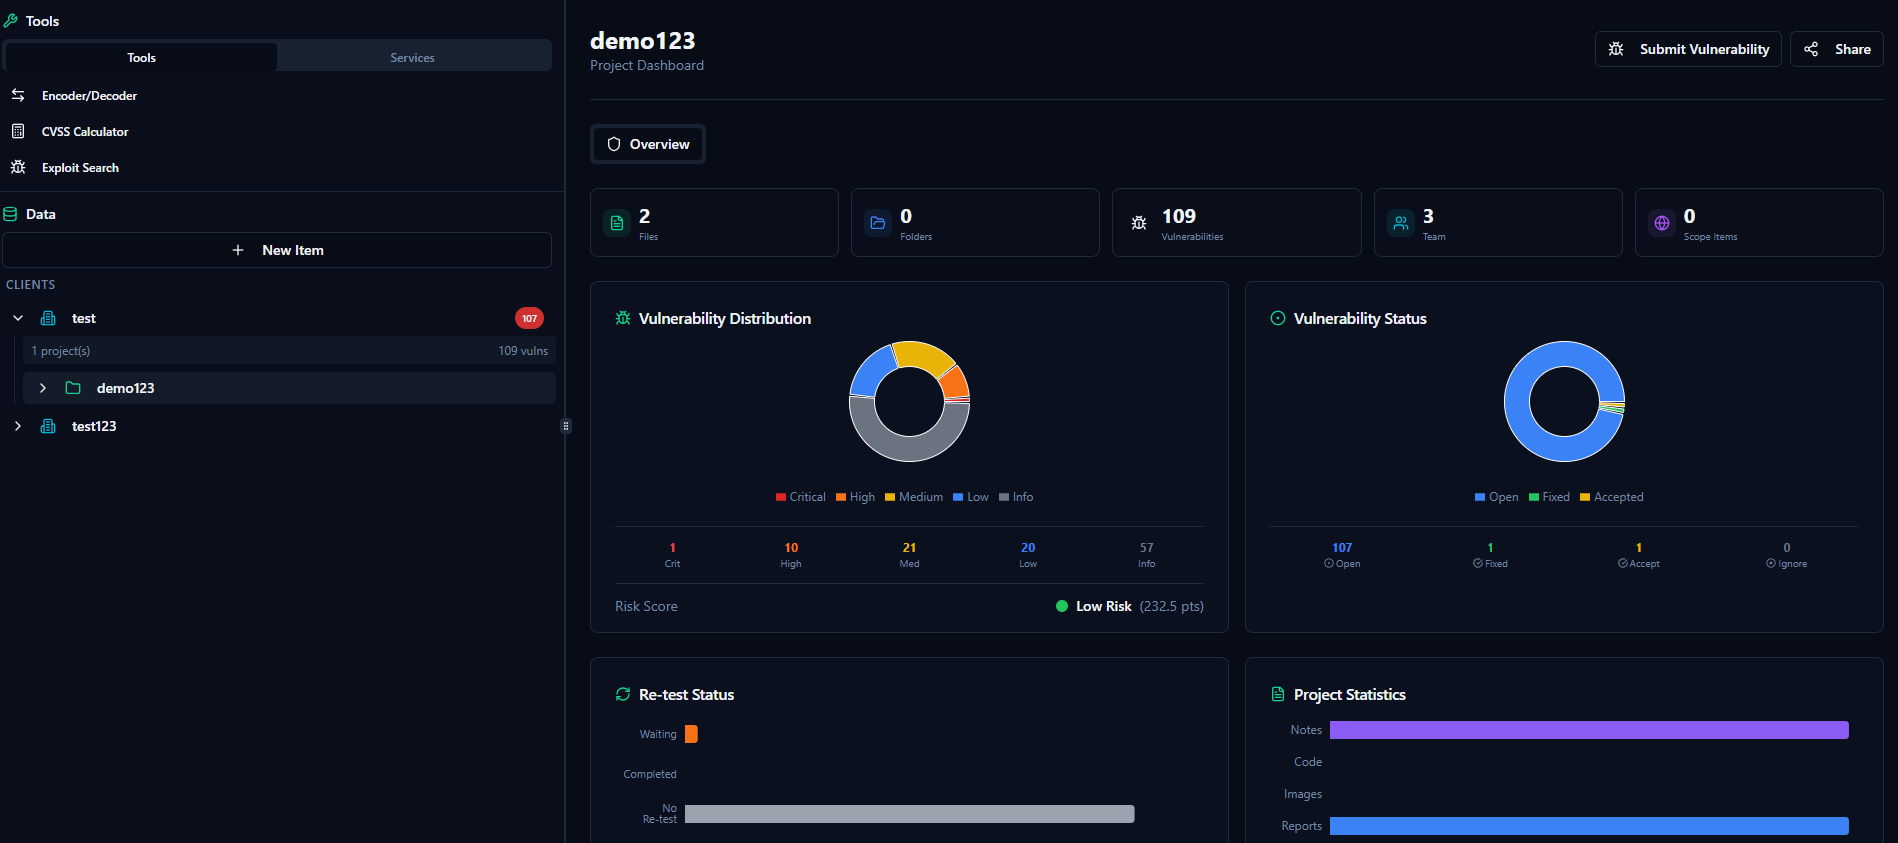This screenshot has height=843, width=1898.
Task: Select the test client row
Action: [x=278, y=318]
